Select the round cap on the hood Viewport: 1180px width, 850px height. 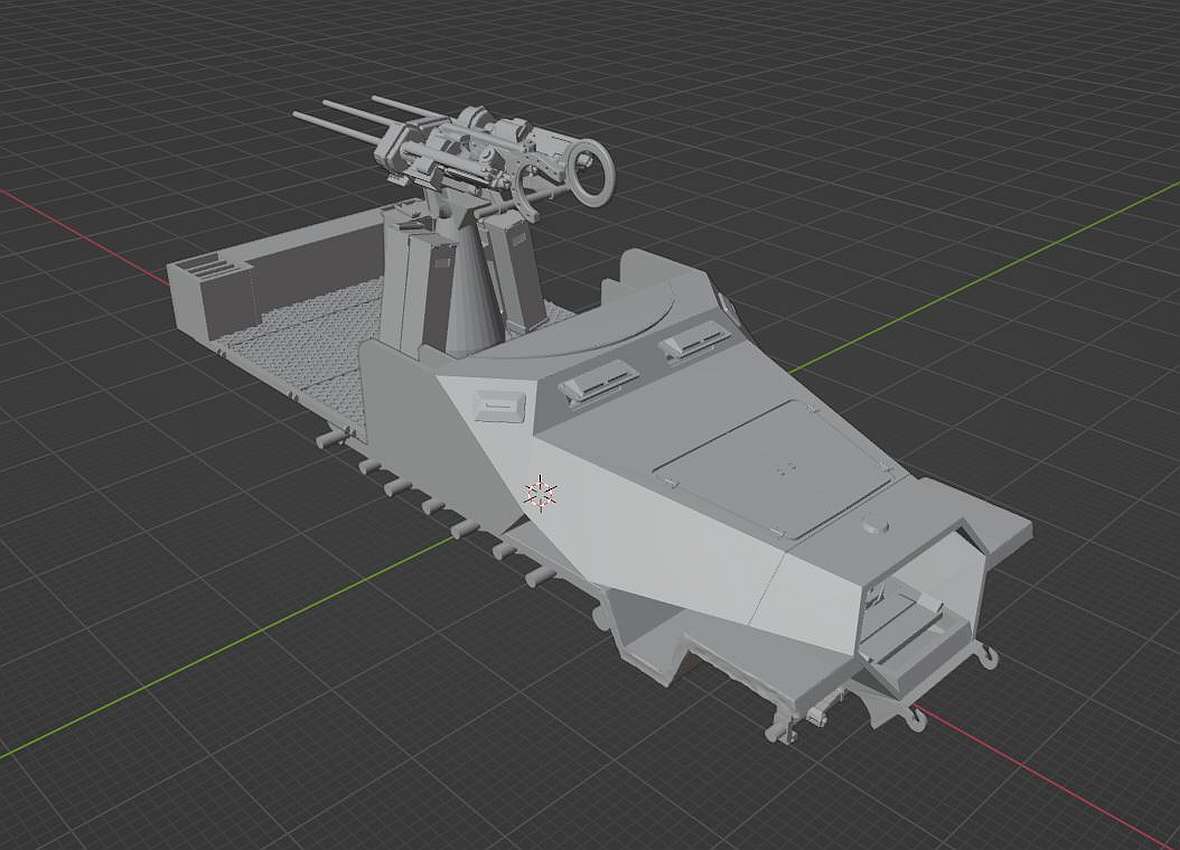point(876,522)
